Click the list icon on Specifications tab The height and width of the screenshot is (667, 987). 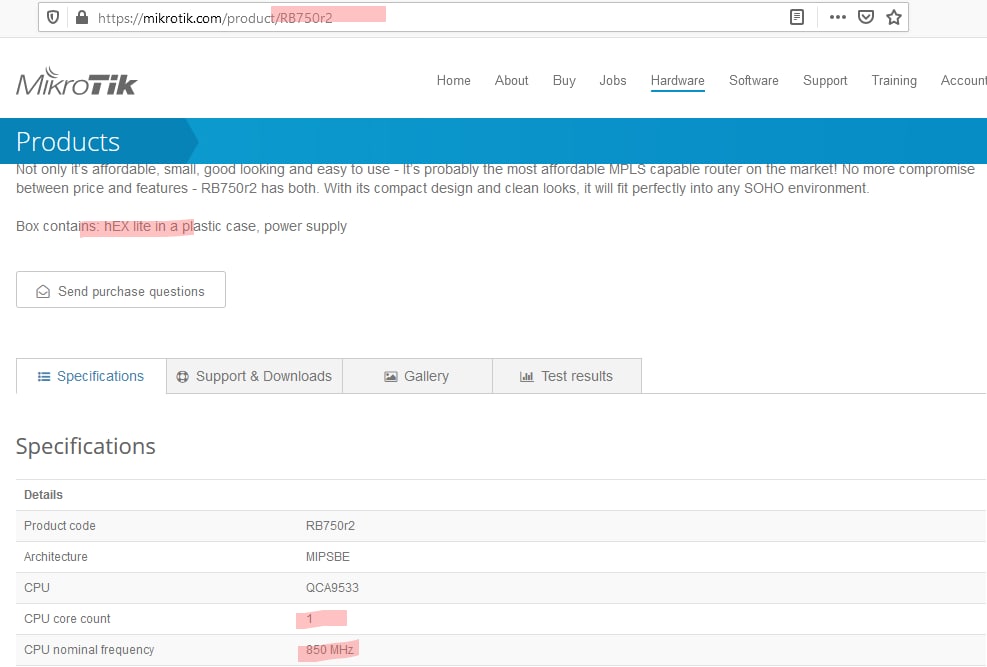[43, 376]
